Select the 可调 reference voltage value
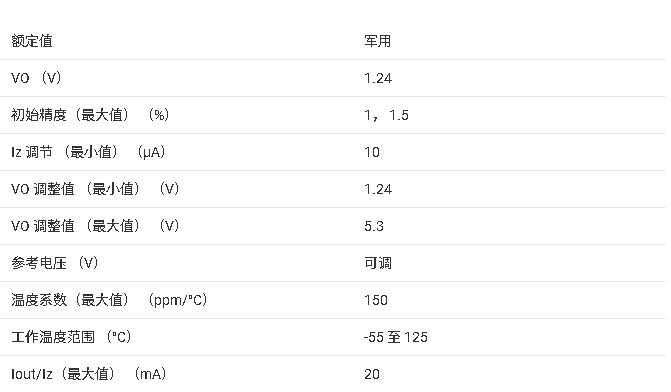The height and width of the screenshot is (392, 671). click(x=378, y=263)
